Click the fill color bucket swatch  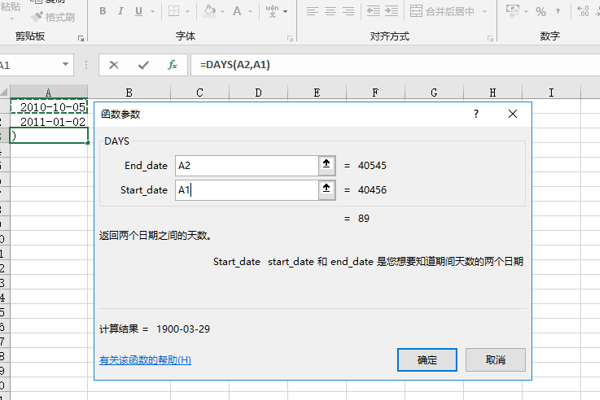(208, 11)
